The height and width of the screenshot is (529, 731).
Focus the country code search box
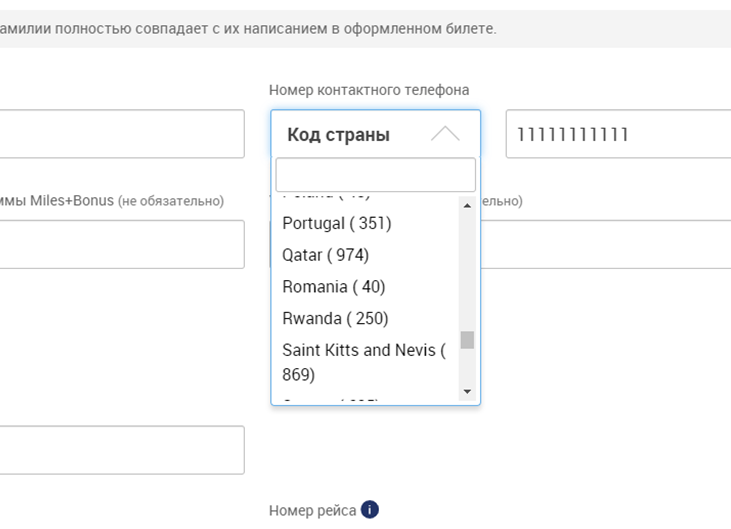pos(375,175)
